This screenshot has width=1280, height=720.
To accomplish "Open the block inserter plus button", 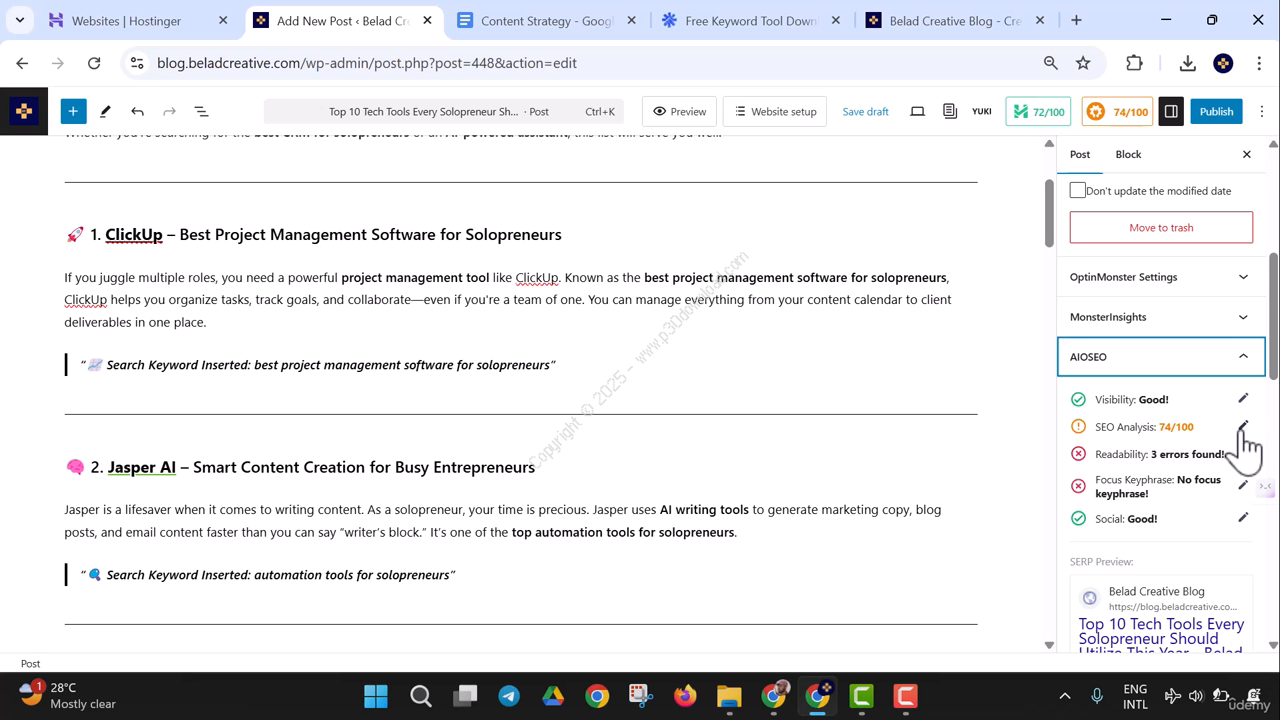I will 73,111.
